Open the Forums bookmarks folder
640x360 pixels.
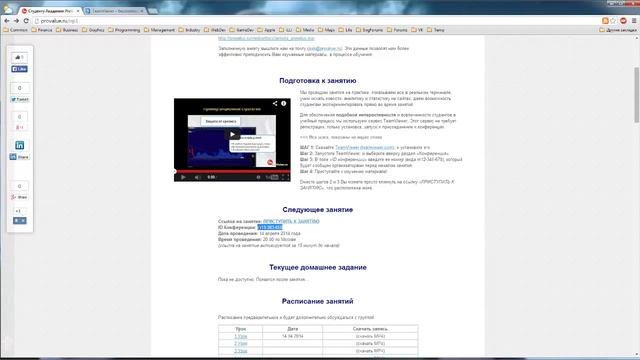click(397, 30)
